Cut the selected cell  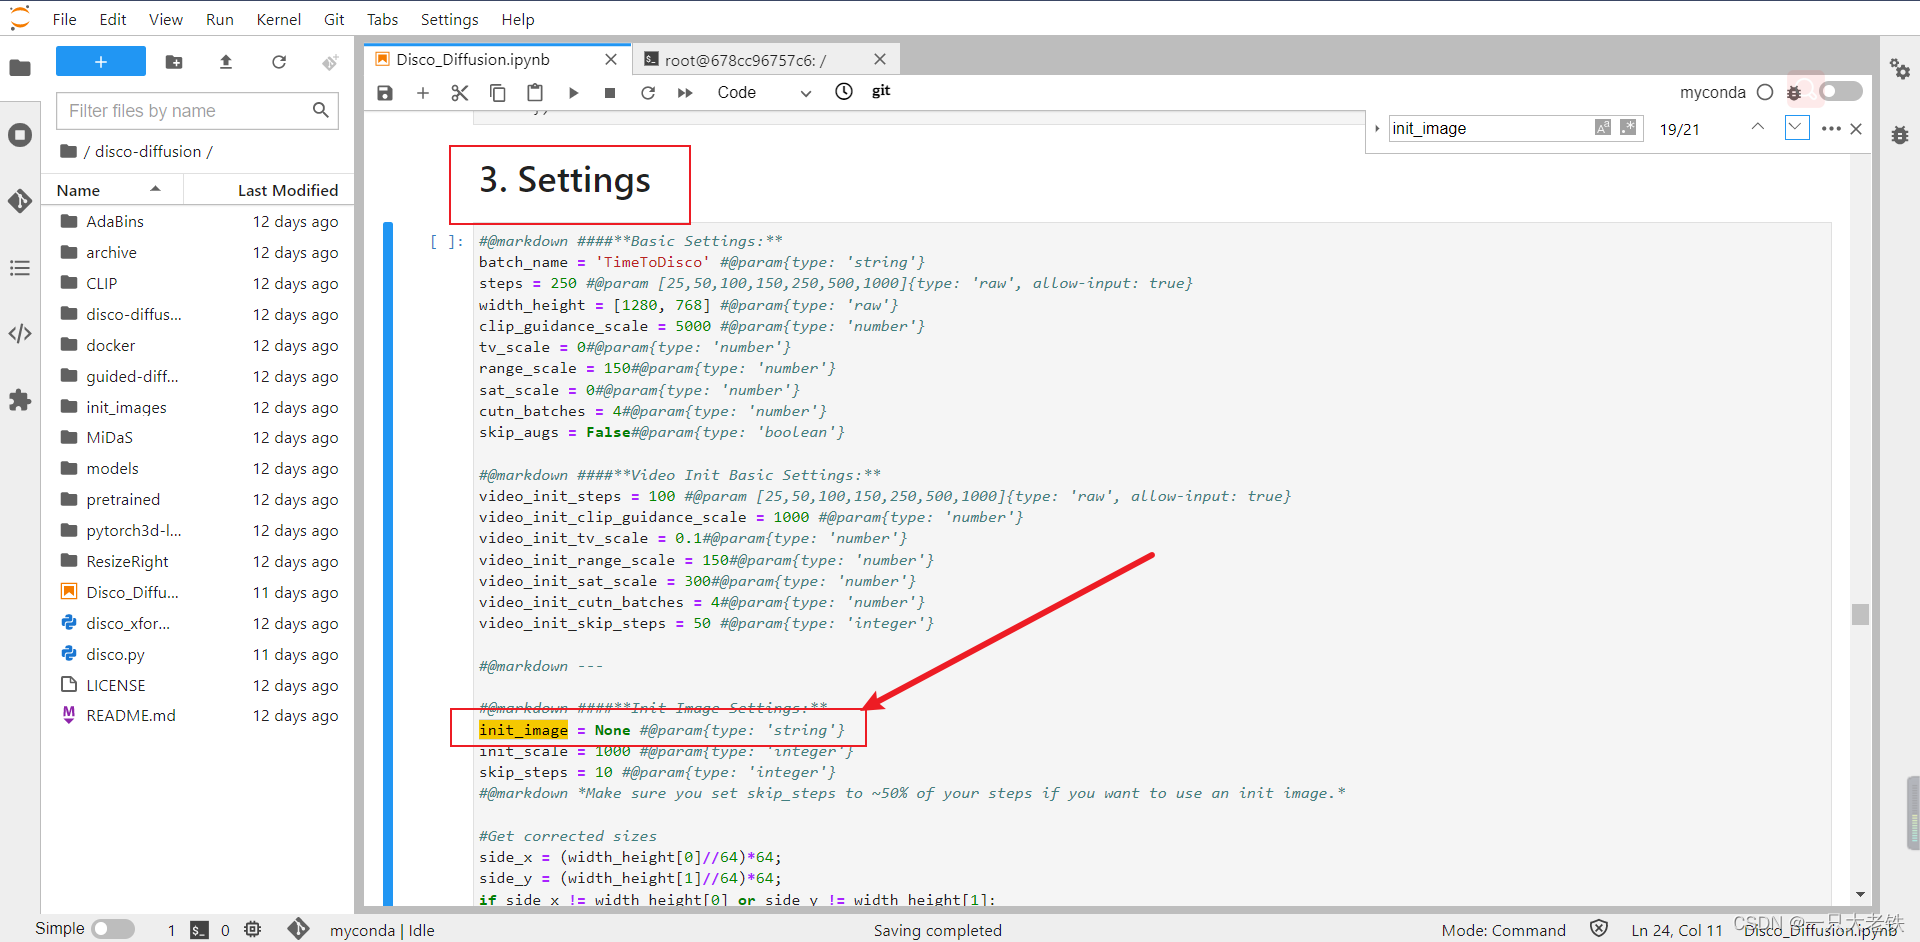coord(460,93)
